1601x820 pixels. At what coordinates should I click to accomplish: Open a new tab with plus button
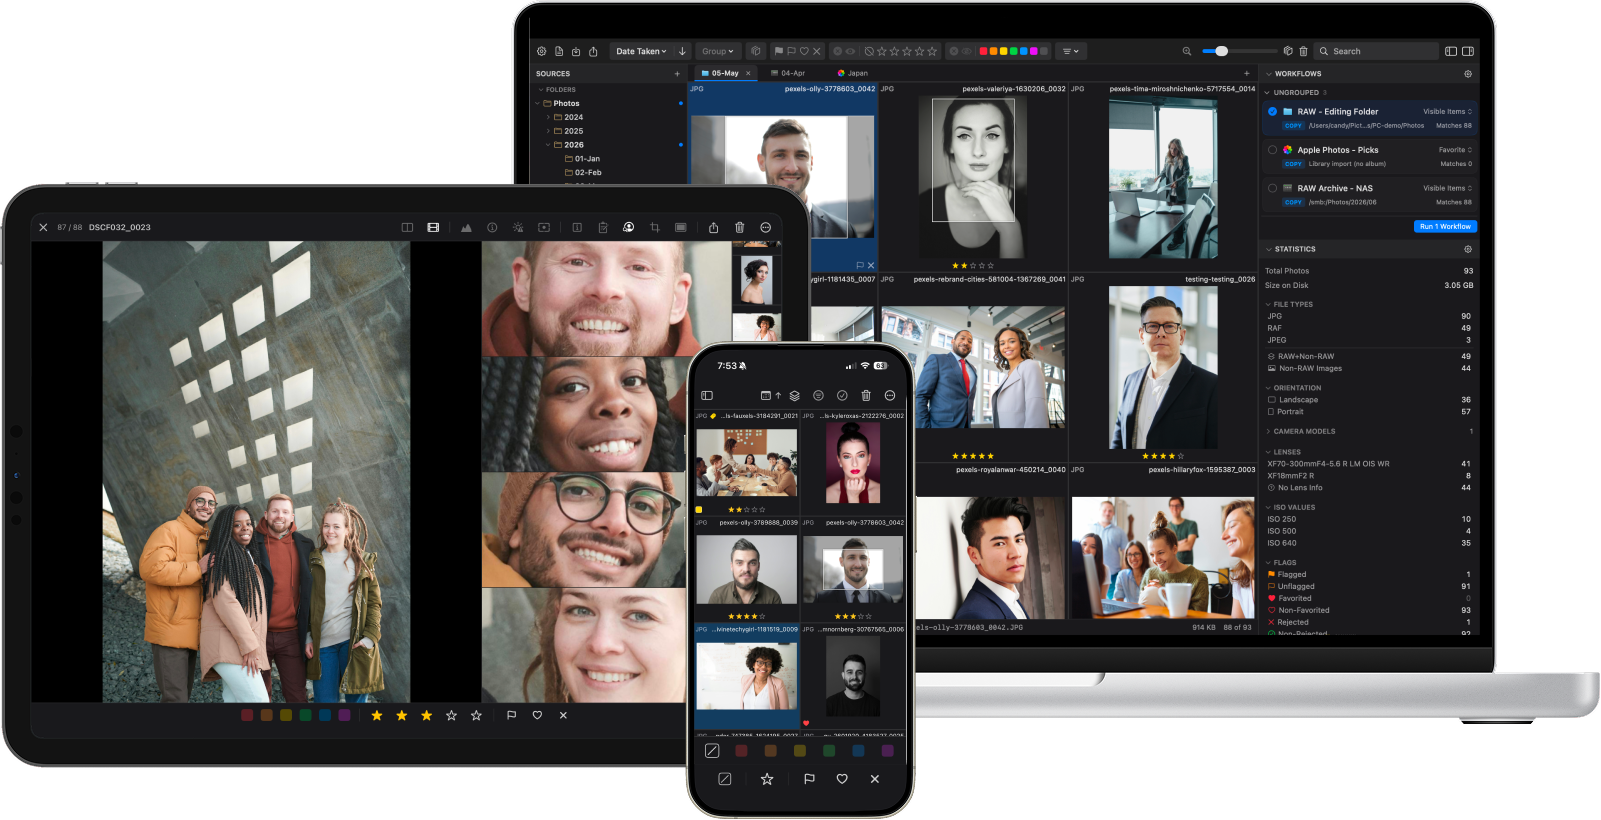click(1246, 73)
